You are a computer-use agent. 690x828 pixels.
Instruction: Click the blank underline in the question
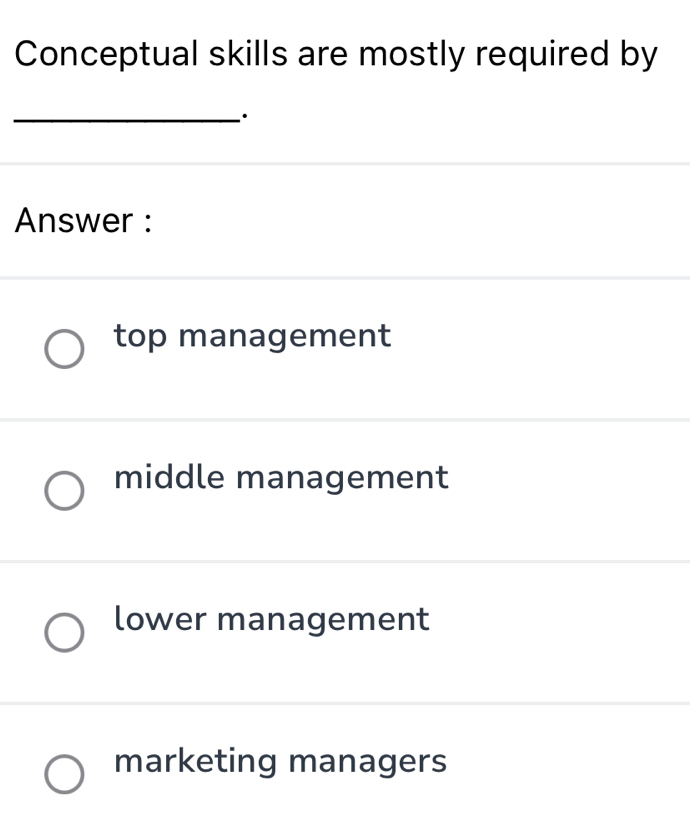126,117
